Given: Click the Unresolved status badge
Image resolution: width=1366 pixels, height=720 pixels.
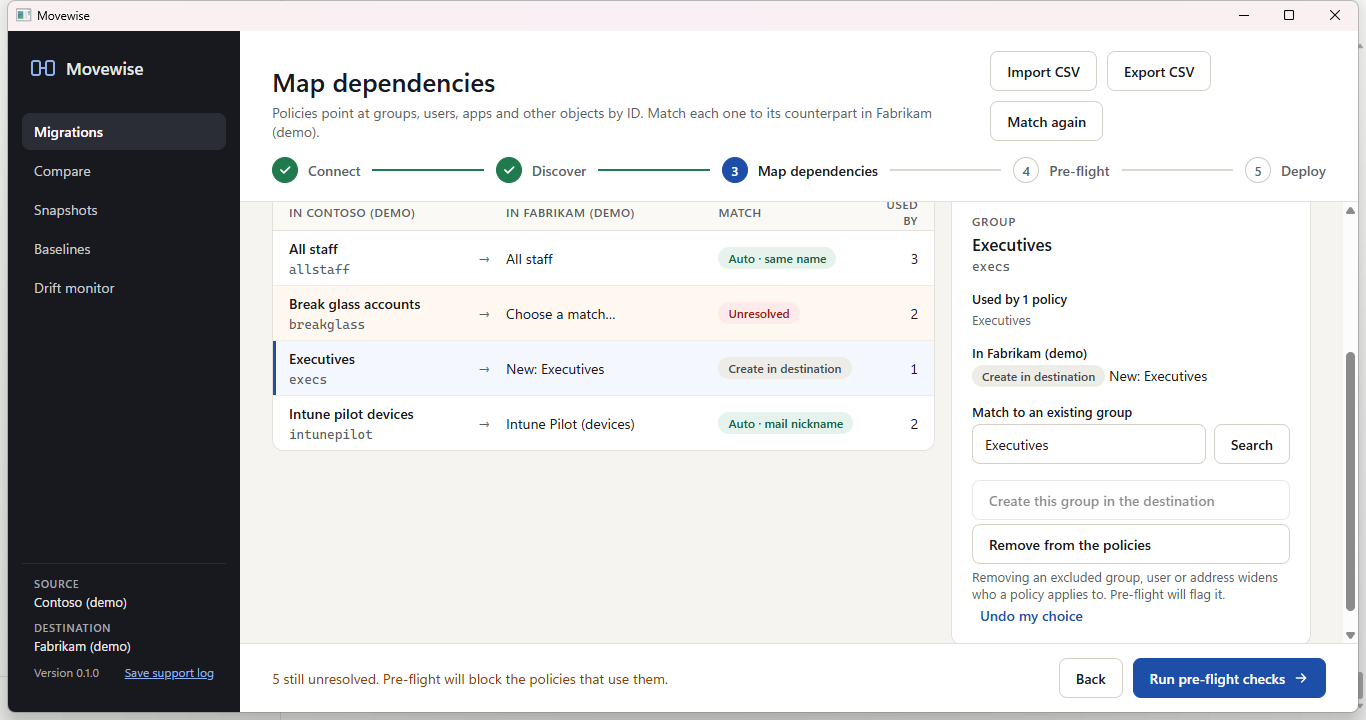Looking at the screenshot, I should (759, 314).
